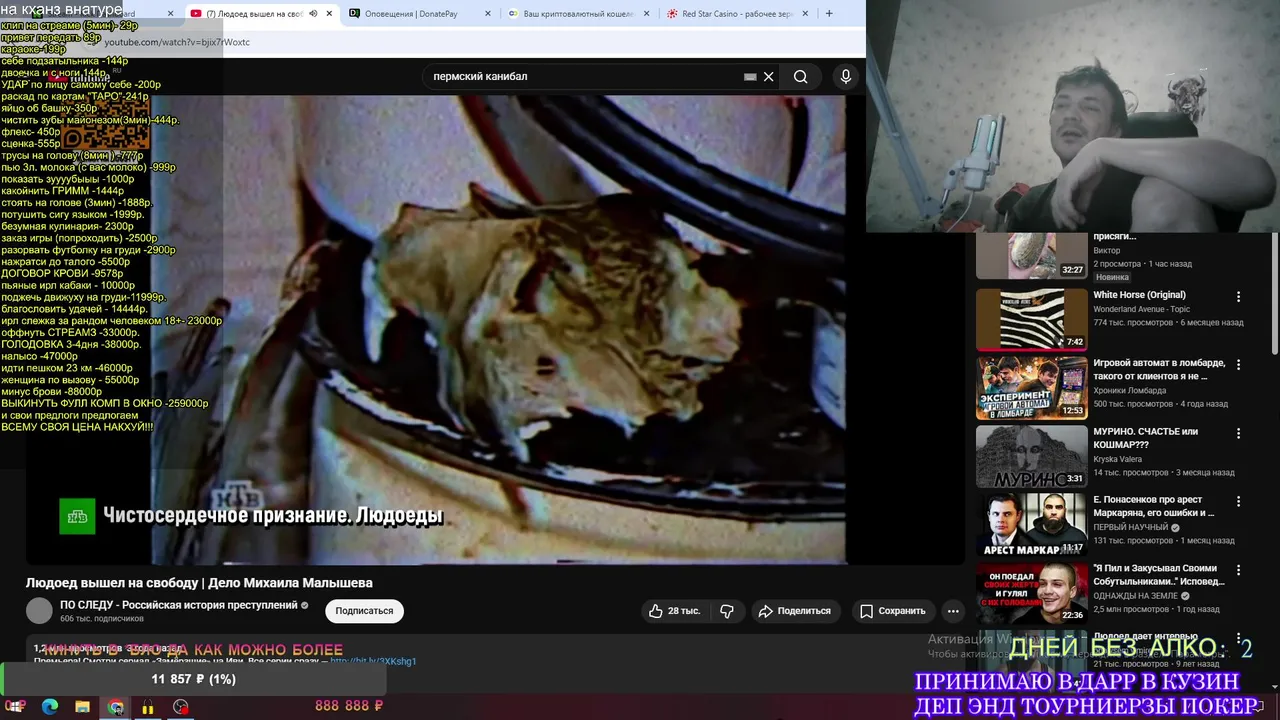Like the video with thumbs-up 28 тыс.
Viewport: 1280px width, 720px height.
(675, 611)
